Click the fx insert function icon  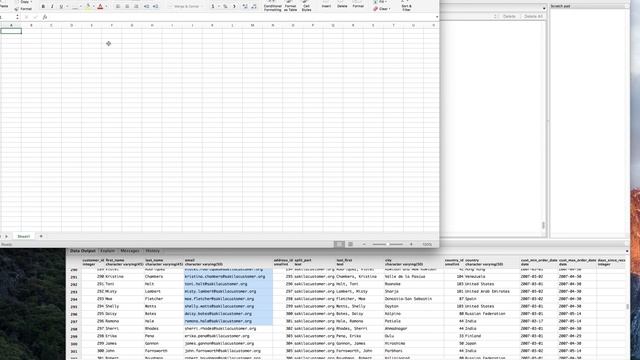coord(45,17)
